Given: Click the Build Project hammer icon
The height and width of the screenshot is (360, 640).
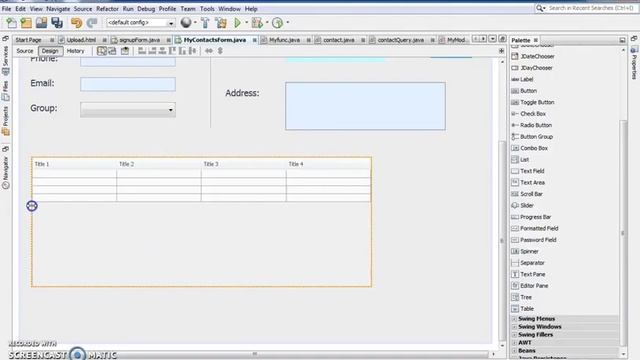Looking at the screenshot, I should [x=205, y=23].
